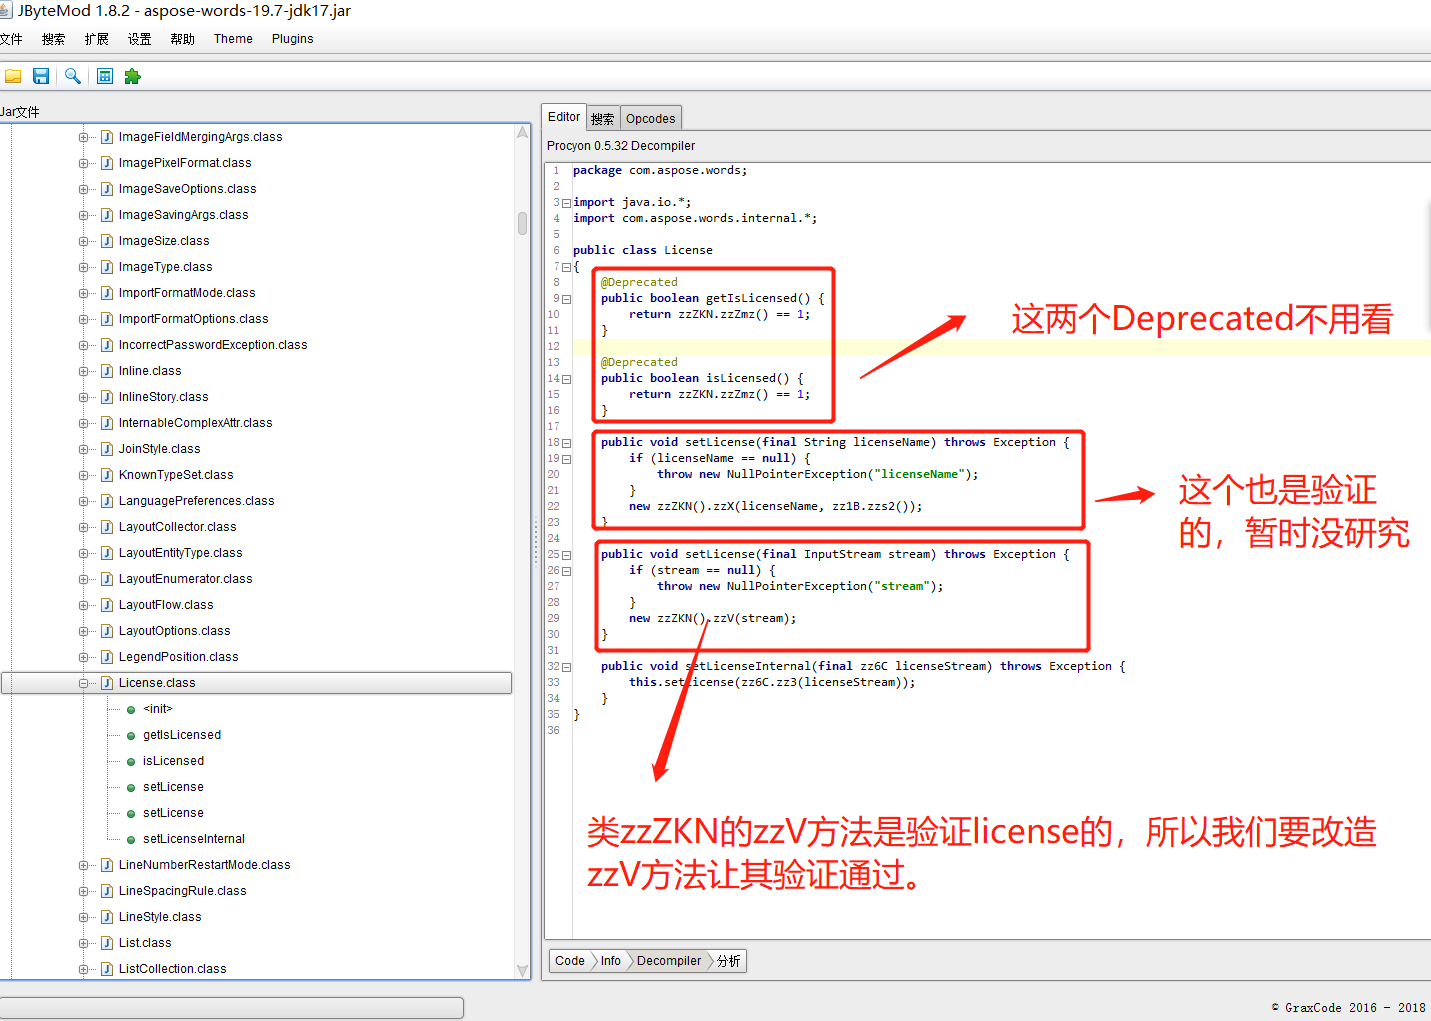Click the green plugin puzzle icon

[132, 76]
